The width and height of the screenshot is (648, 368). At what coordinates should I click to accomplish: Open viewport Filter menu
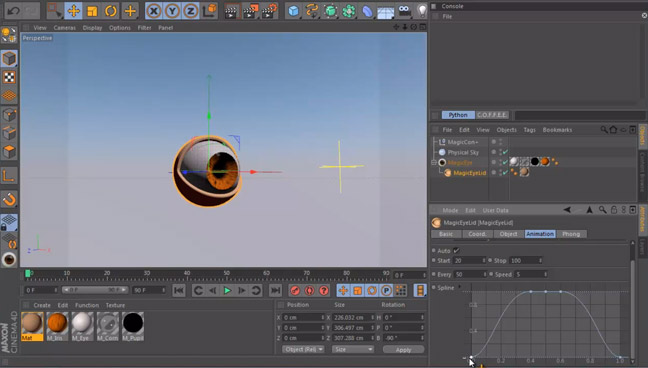point(144,28)
